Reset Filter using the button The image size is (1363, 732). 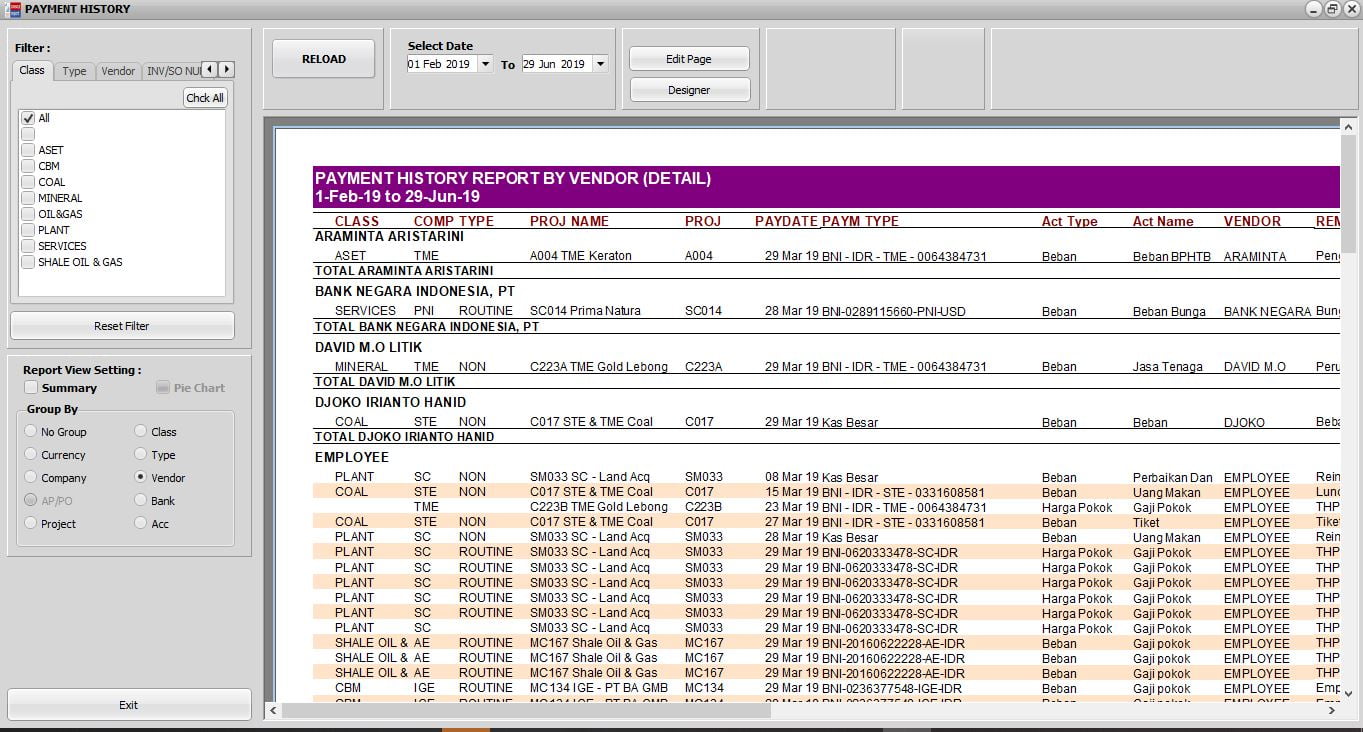coord(122,326)
